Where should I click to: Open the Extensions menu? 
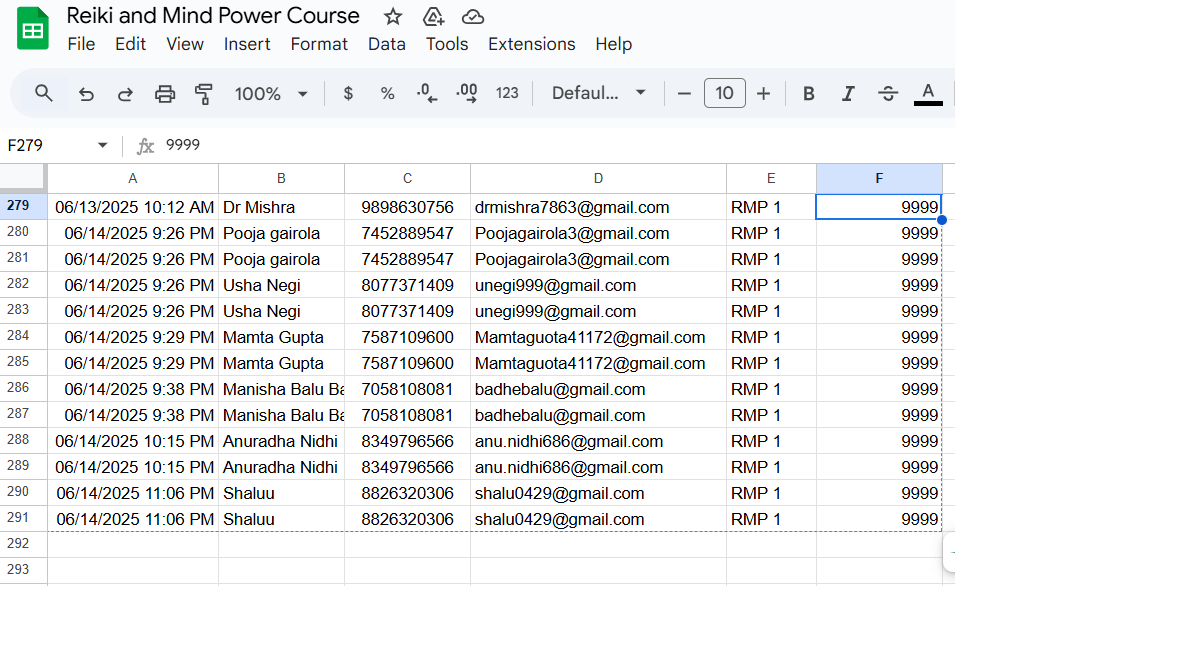(531, 44)
